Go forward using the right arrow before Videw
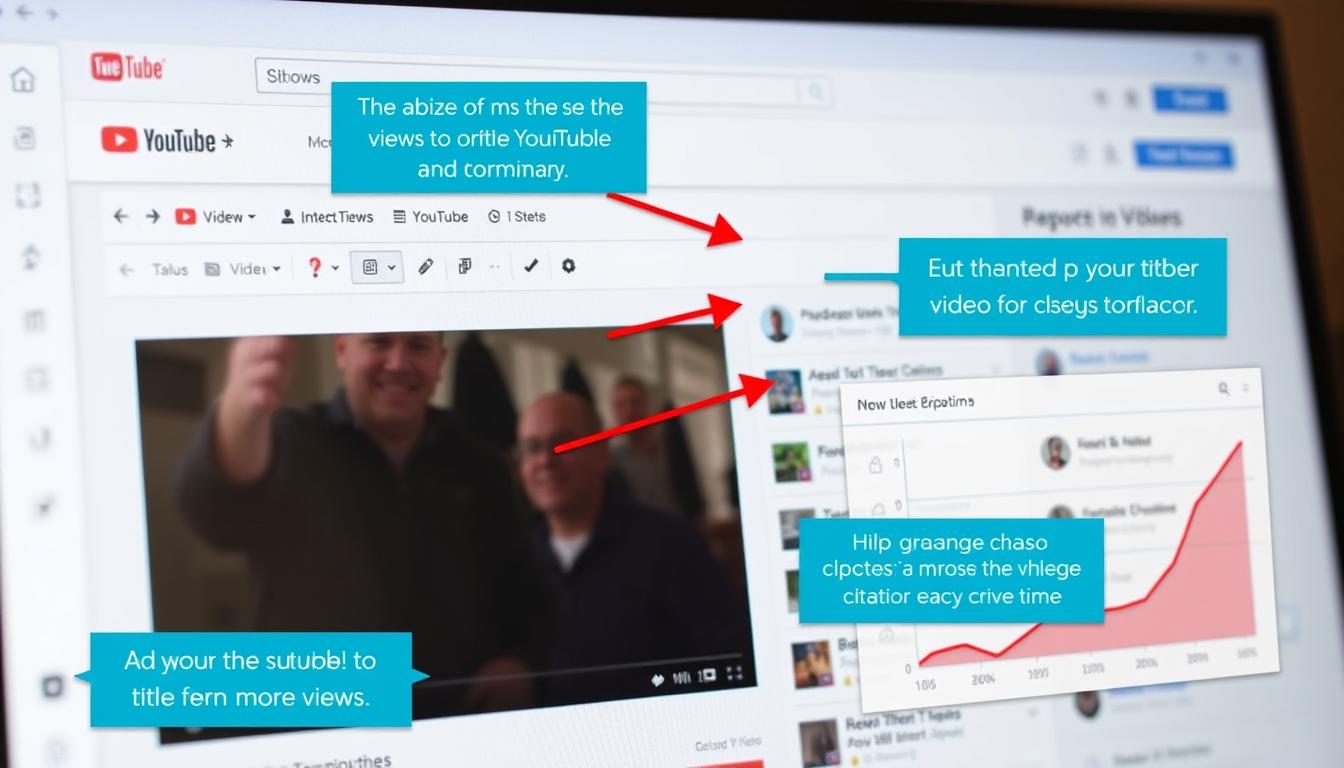 click(152, 216)
